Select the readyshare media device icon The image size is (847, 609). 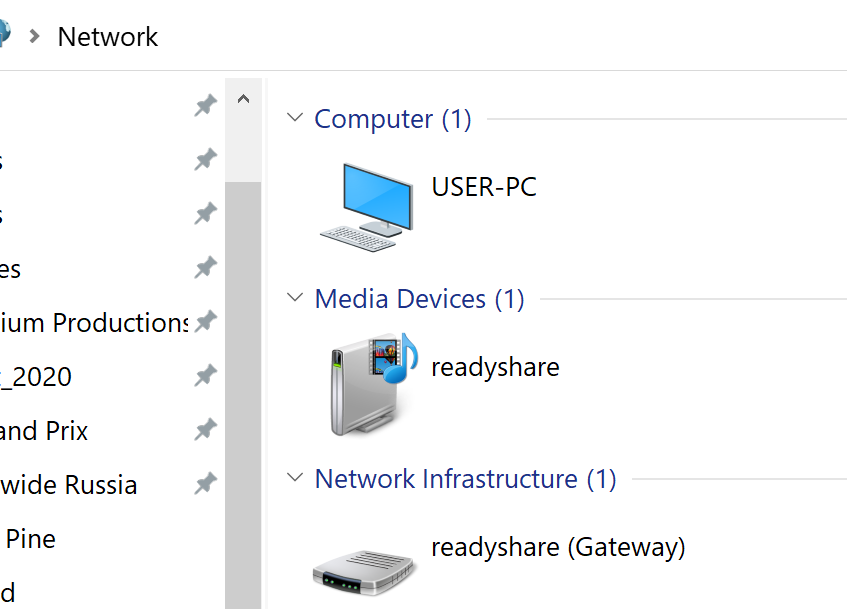pos(369,386)
